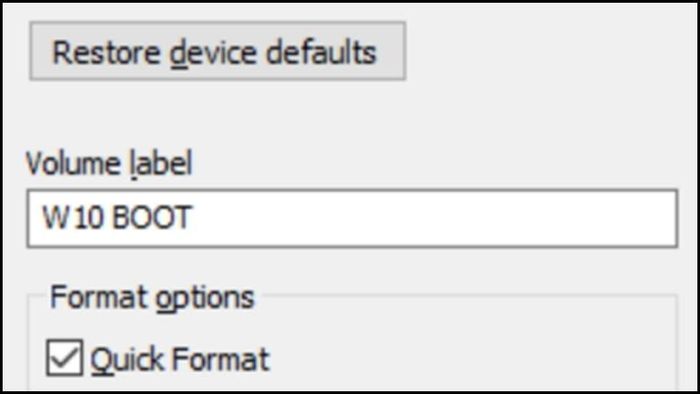Click the Format options group heading

pyautogui.click(x=152, y=298)
